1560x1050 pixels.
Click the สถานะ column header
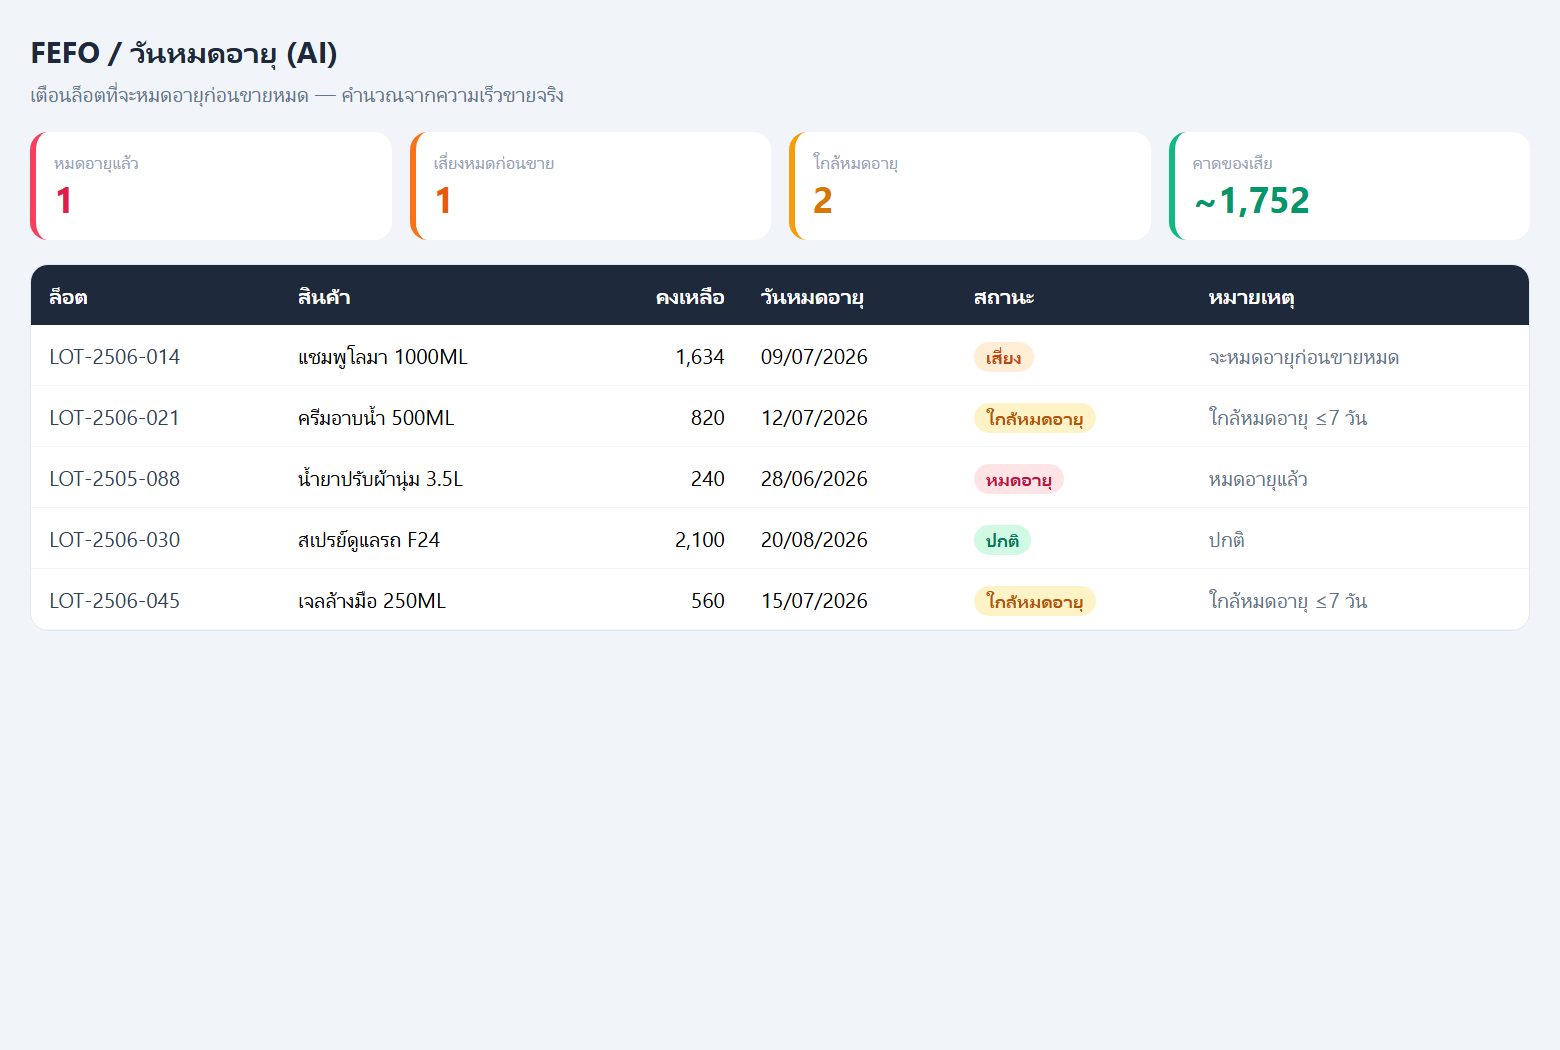point(1004,297)
